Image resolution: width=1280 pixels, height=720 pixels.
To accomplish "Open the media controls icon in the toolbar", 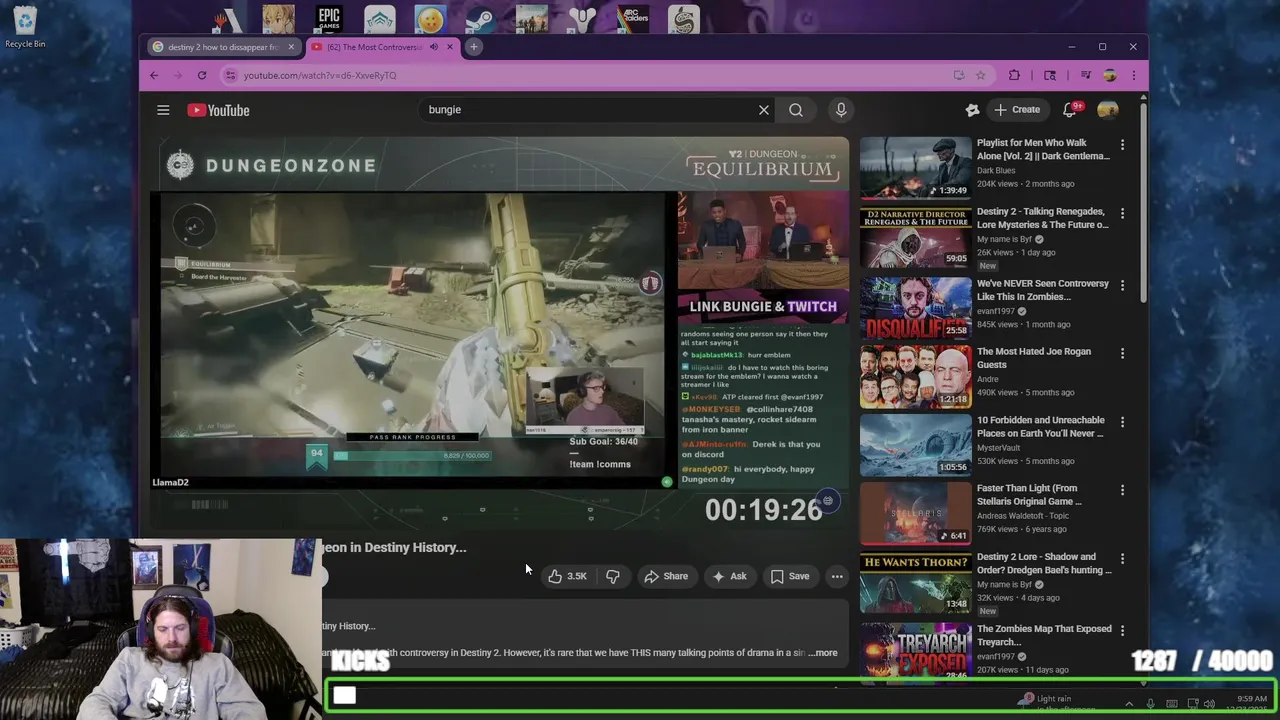I will click(1084, 75).
